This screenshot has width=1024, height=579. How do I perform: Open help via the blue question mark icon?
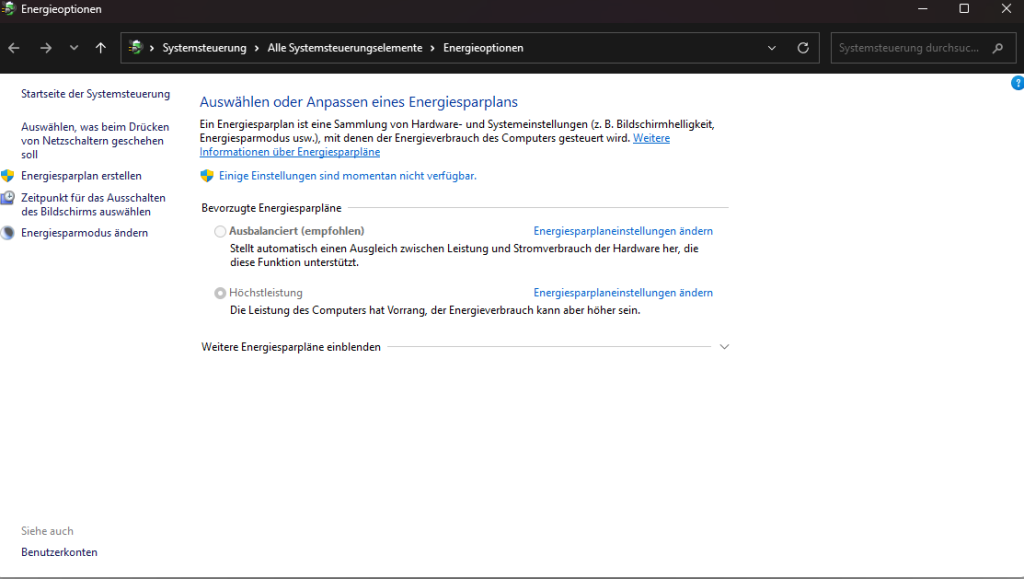(x=1017, y=84)
